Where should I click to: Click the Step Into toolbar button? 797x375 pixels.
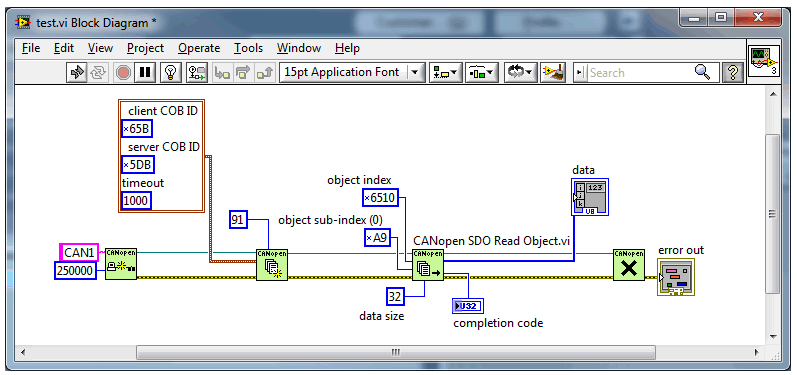[x=222, y=73]
